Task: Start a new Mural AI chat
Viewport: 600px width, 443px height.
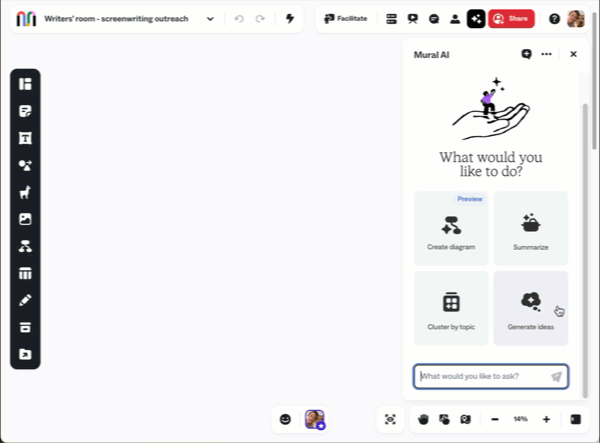Action: point(527,54)
